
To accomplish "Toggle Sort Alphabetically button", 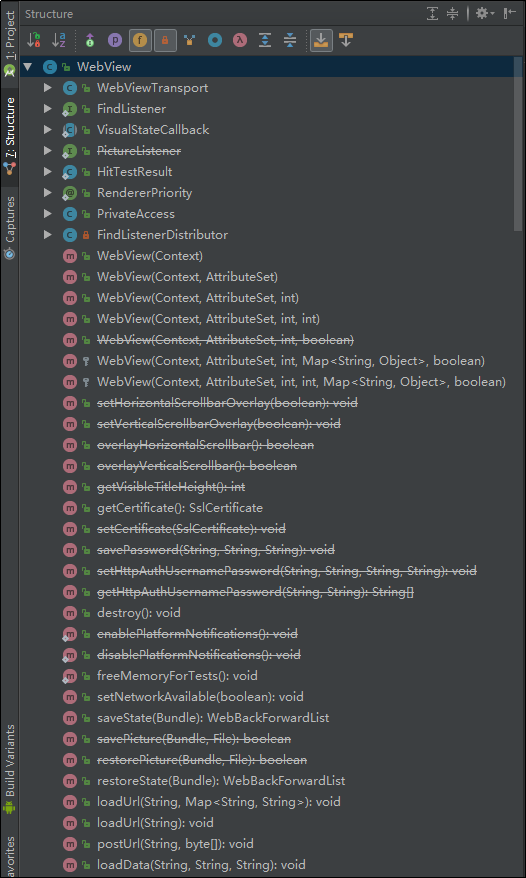I will (x=59, y=40).
